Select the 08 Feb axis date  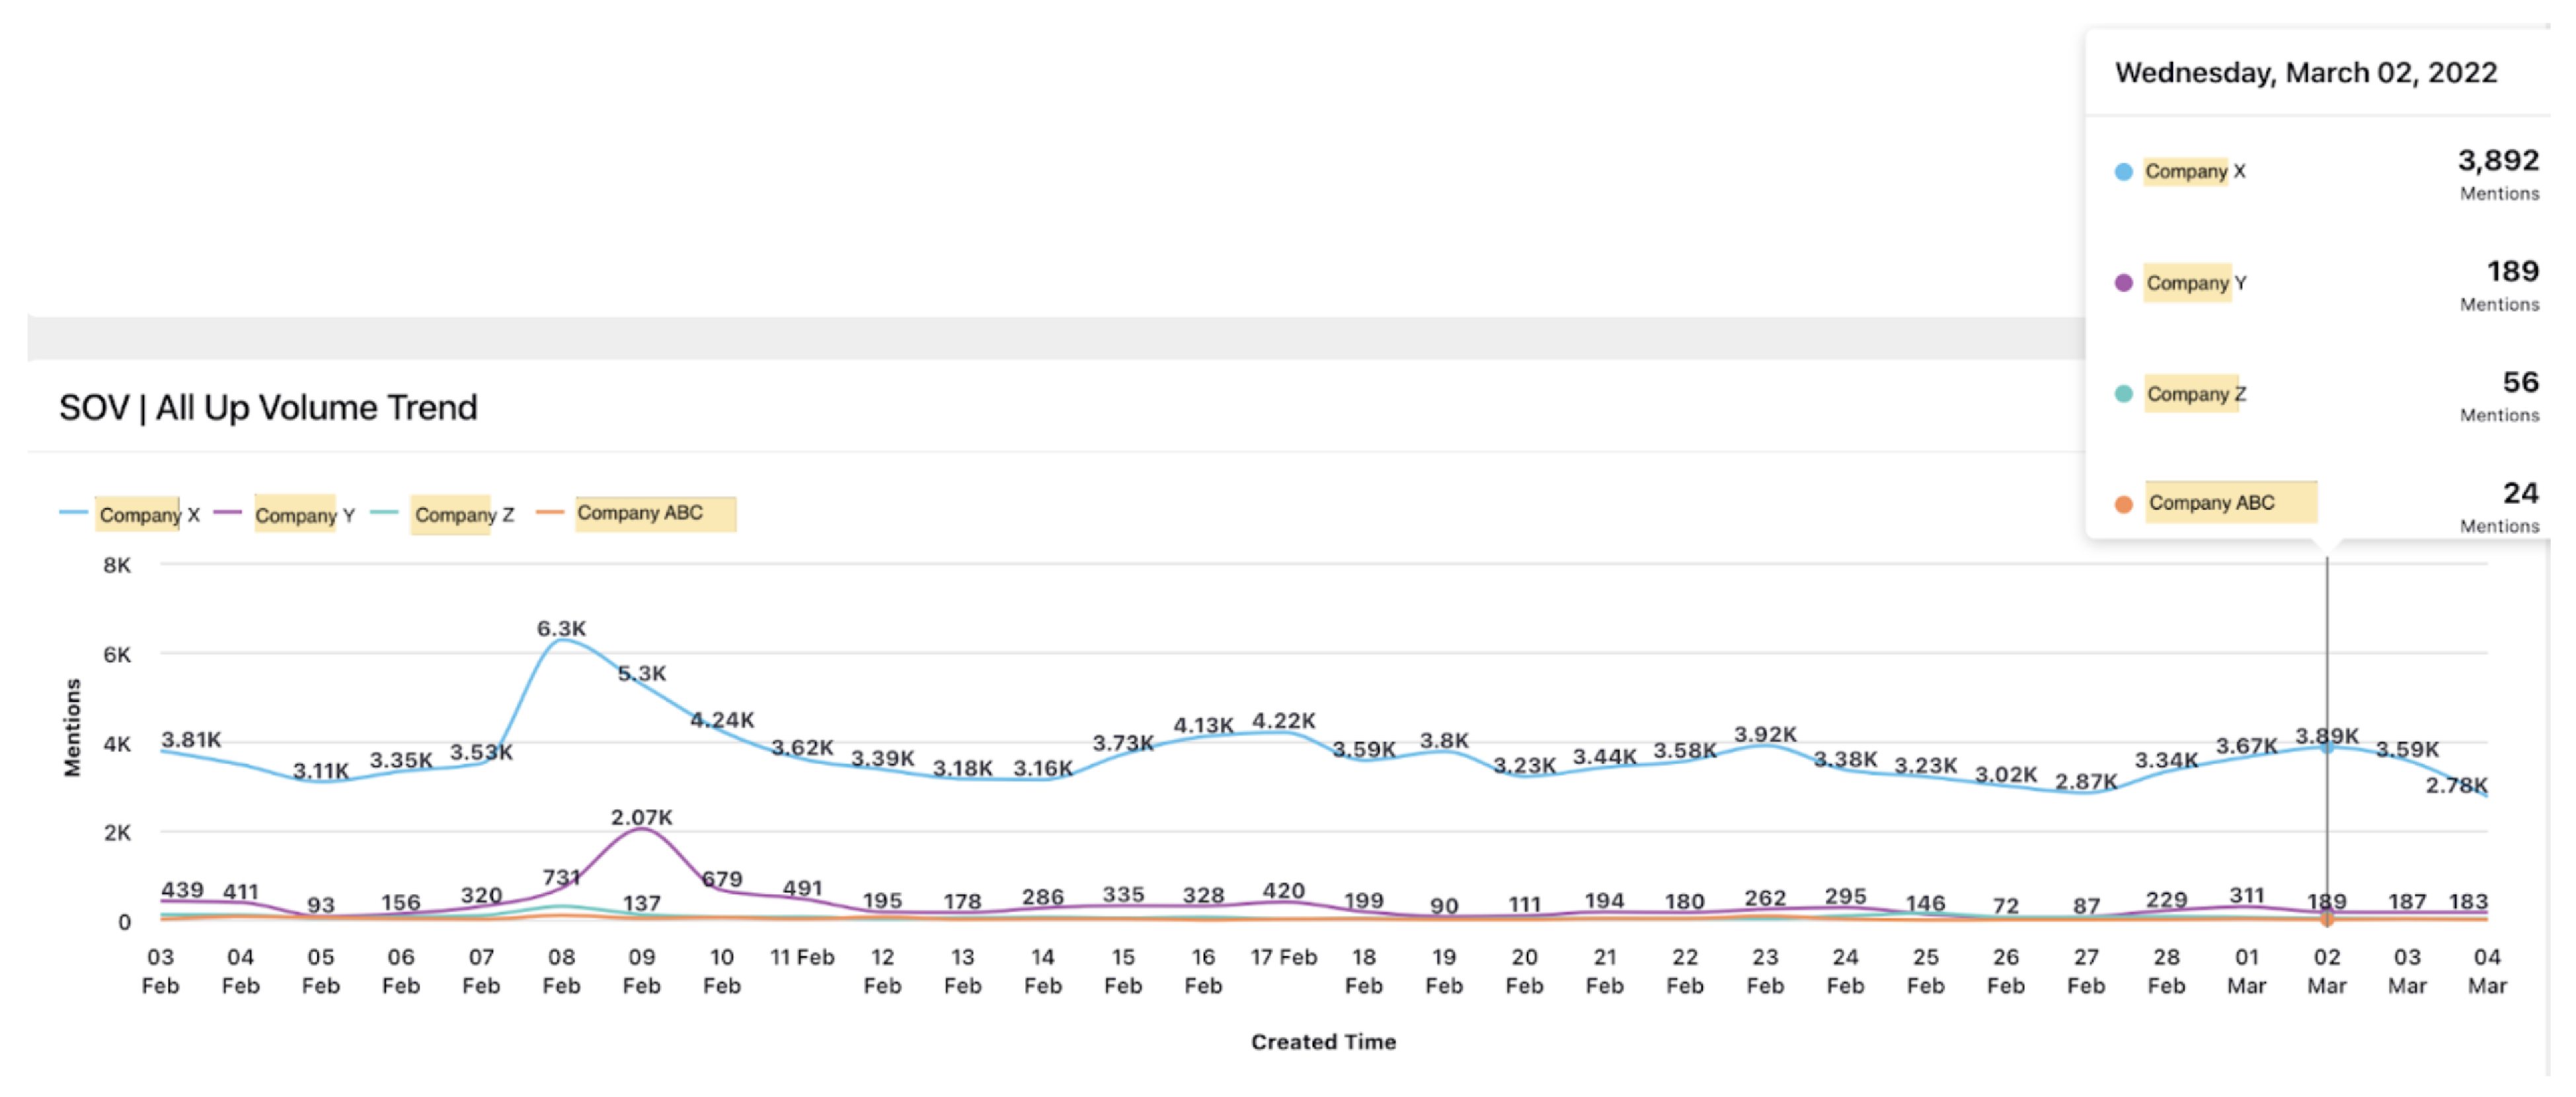pyautogui.click(x=561, y=971)
